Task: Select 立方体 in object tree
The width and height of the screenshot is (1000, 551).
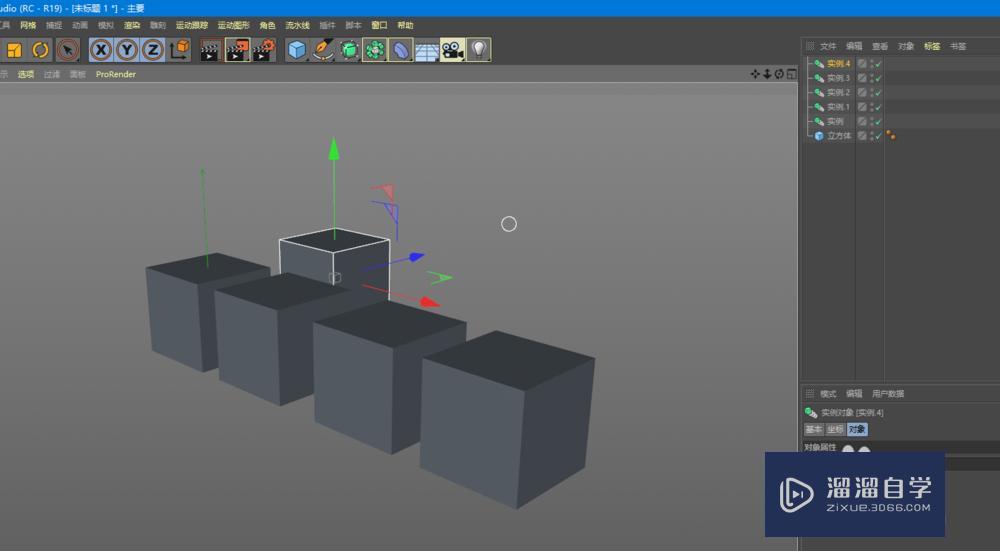Action: tap(839, 136)
